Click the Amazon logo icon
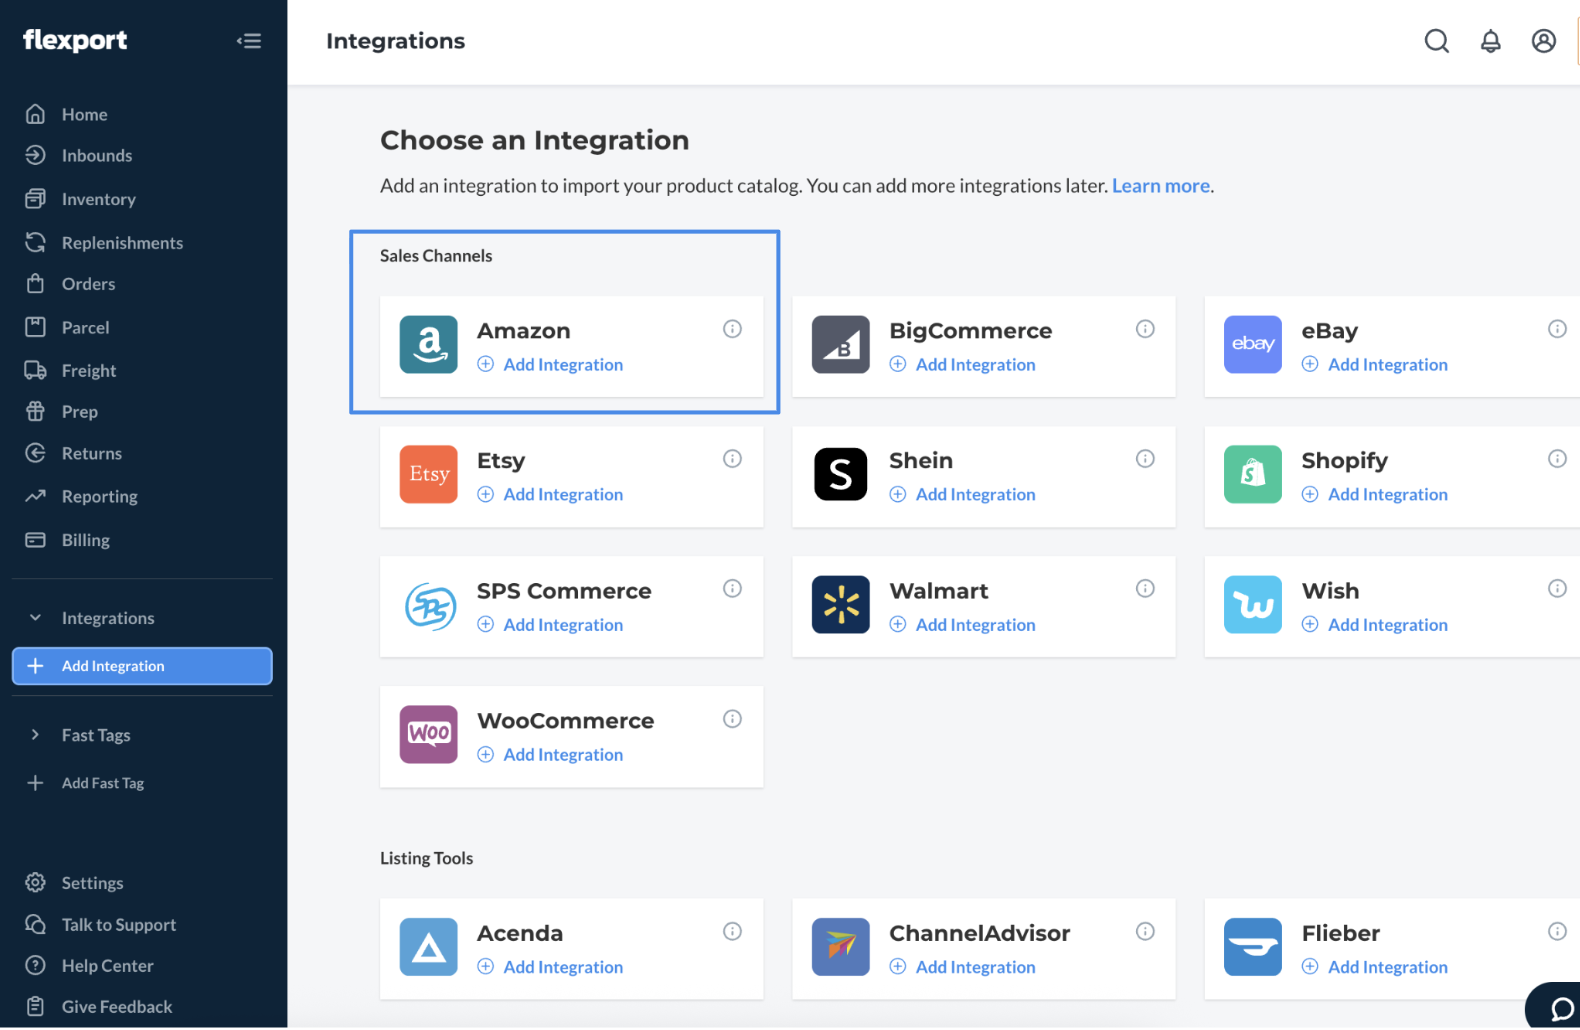The width and height of the screenshot is (1580, 1030). (429, 345)
